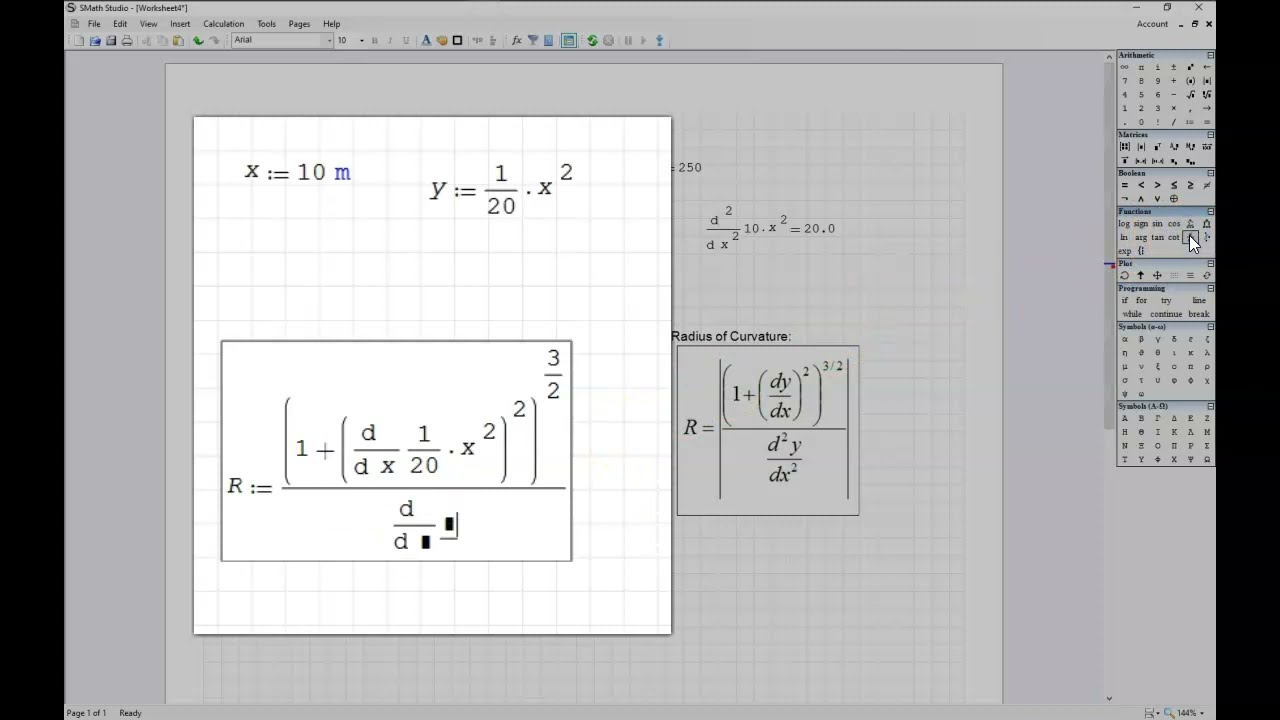Toggle Bold formatting
This screenshot has width=1280, height=720.
point(375,40)
